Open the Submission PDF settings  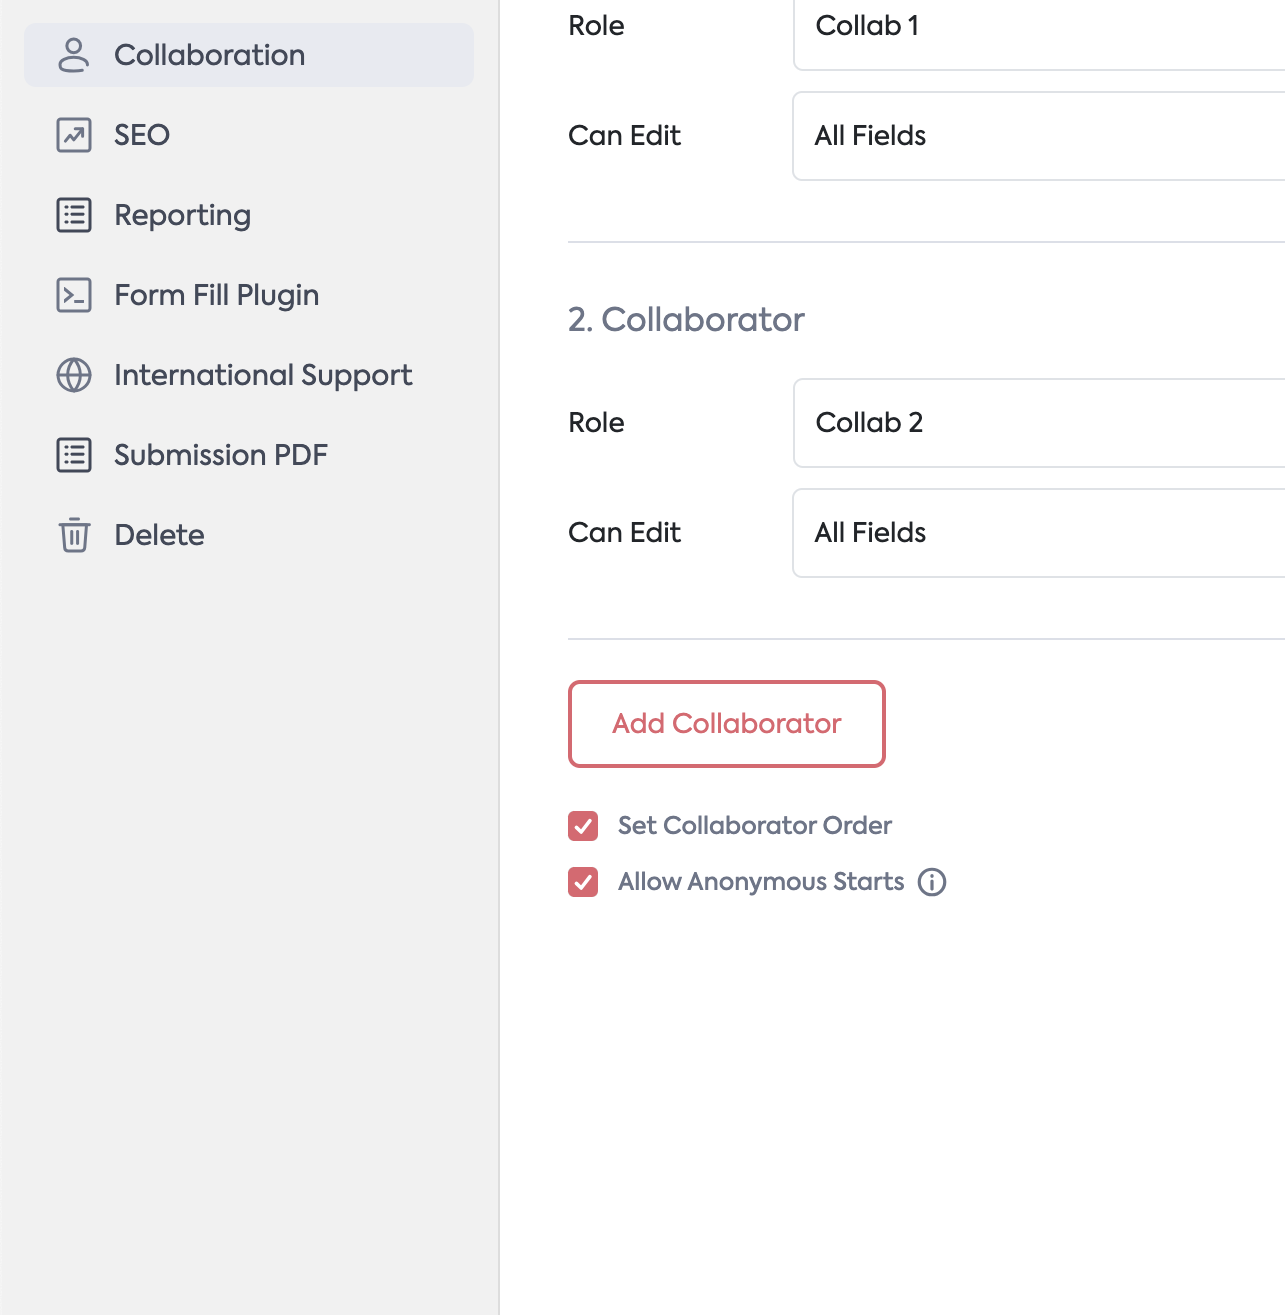pos(220,455)
